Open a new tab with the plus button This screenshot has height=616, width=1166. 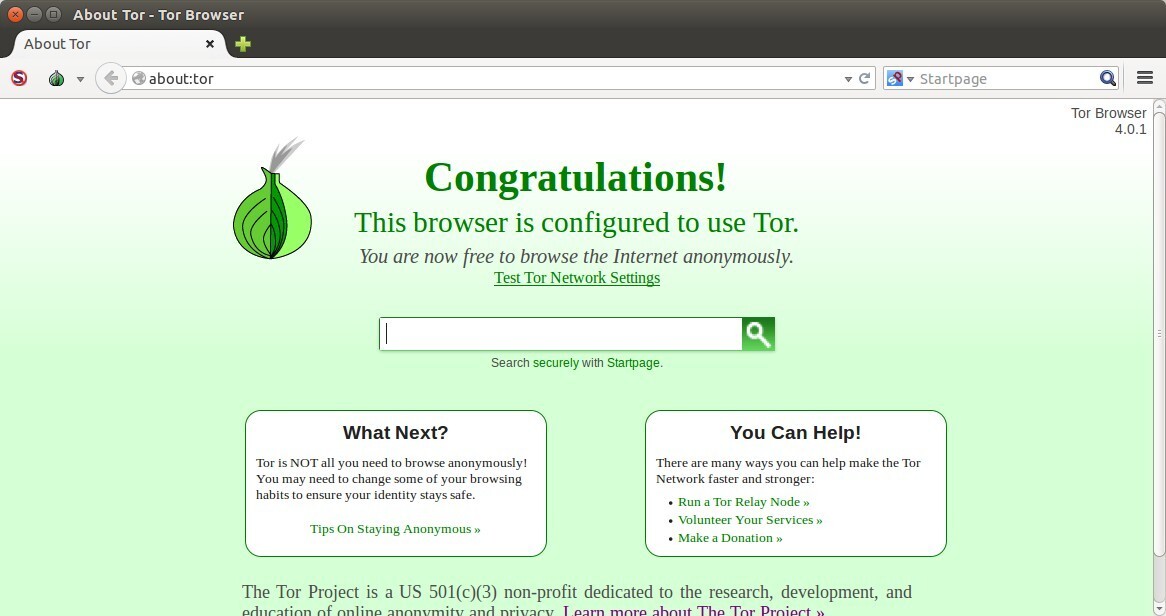241,44
